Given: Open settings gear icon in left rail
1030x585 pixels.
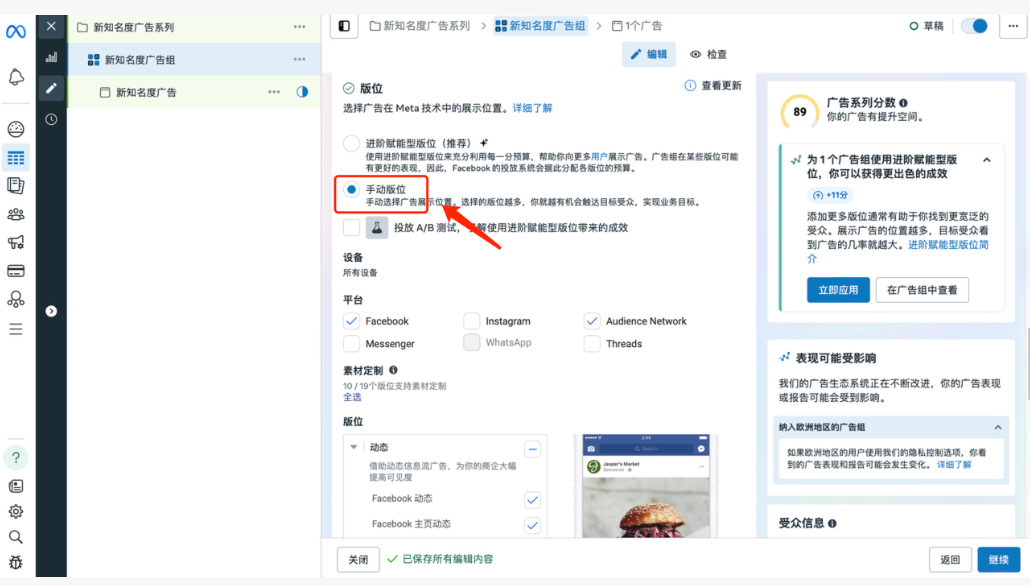Looking at the screenshot, I should (x=16, y=511).
